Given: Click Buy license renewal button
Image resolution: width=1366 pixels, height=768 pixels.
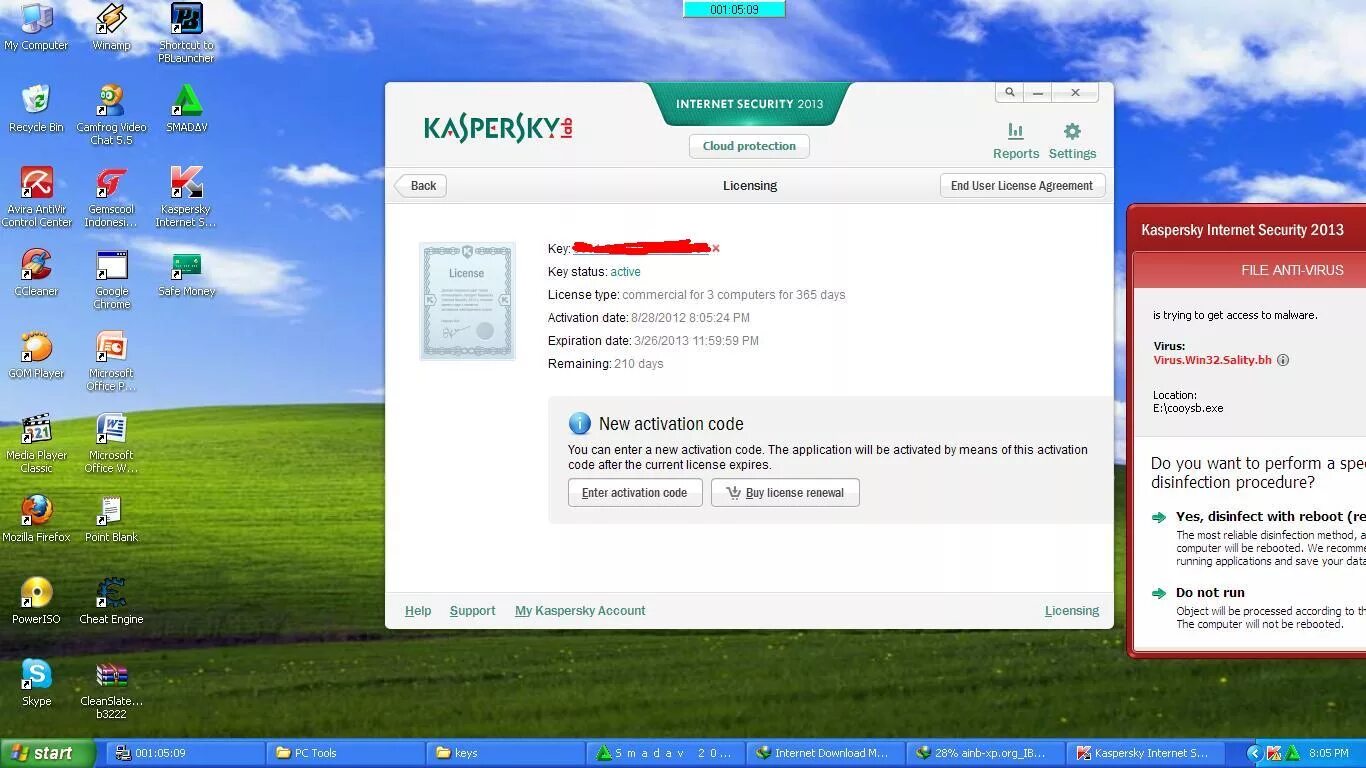Looking at the screenshot, I should click(x=785, y=493).
